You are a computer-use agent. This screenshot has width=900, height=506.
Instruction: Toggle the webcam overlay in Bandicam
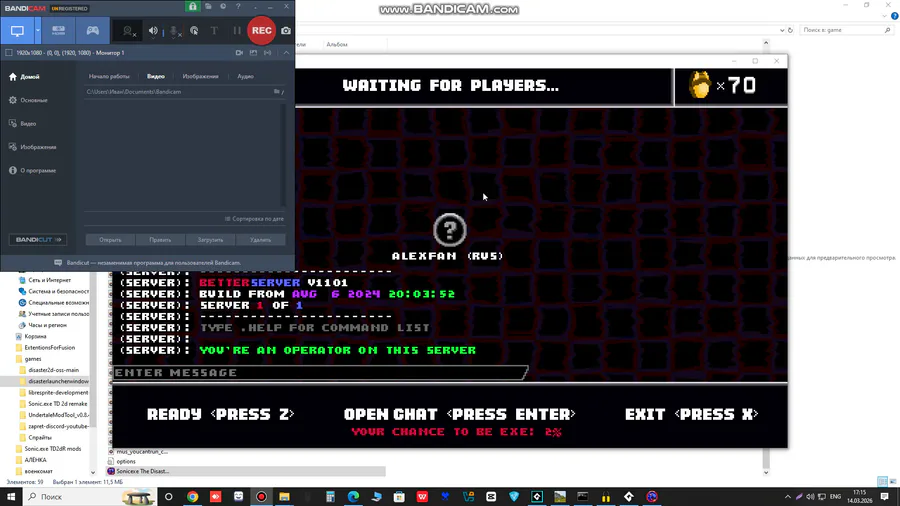click(x=129, y=31)
